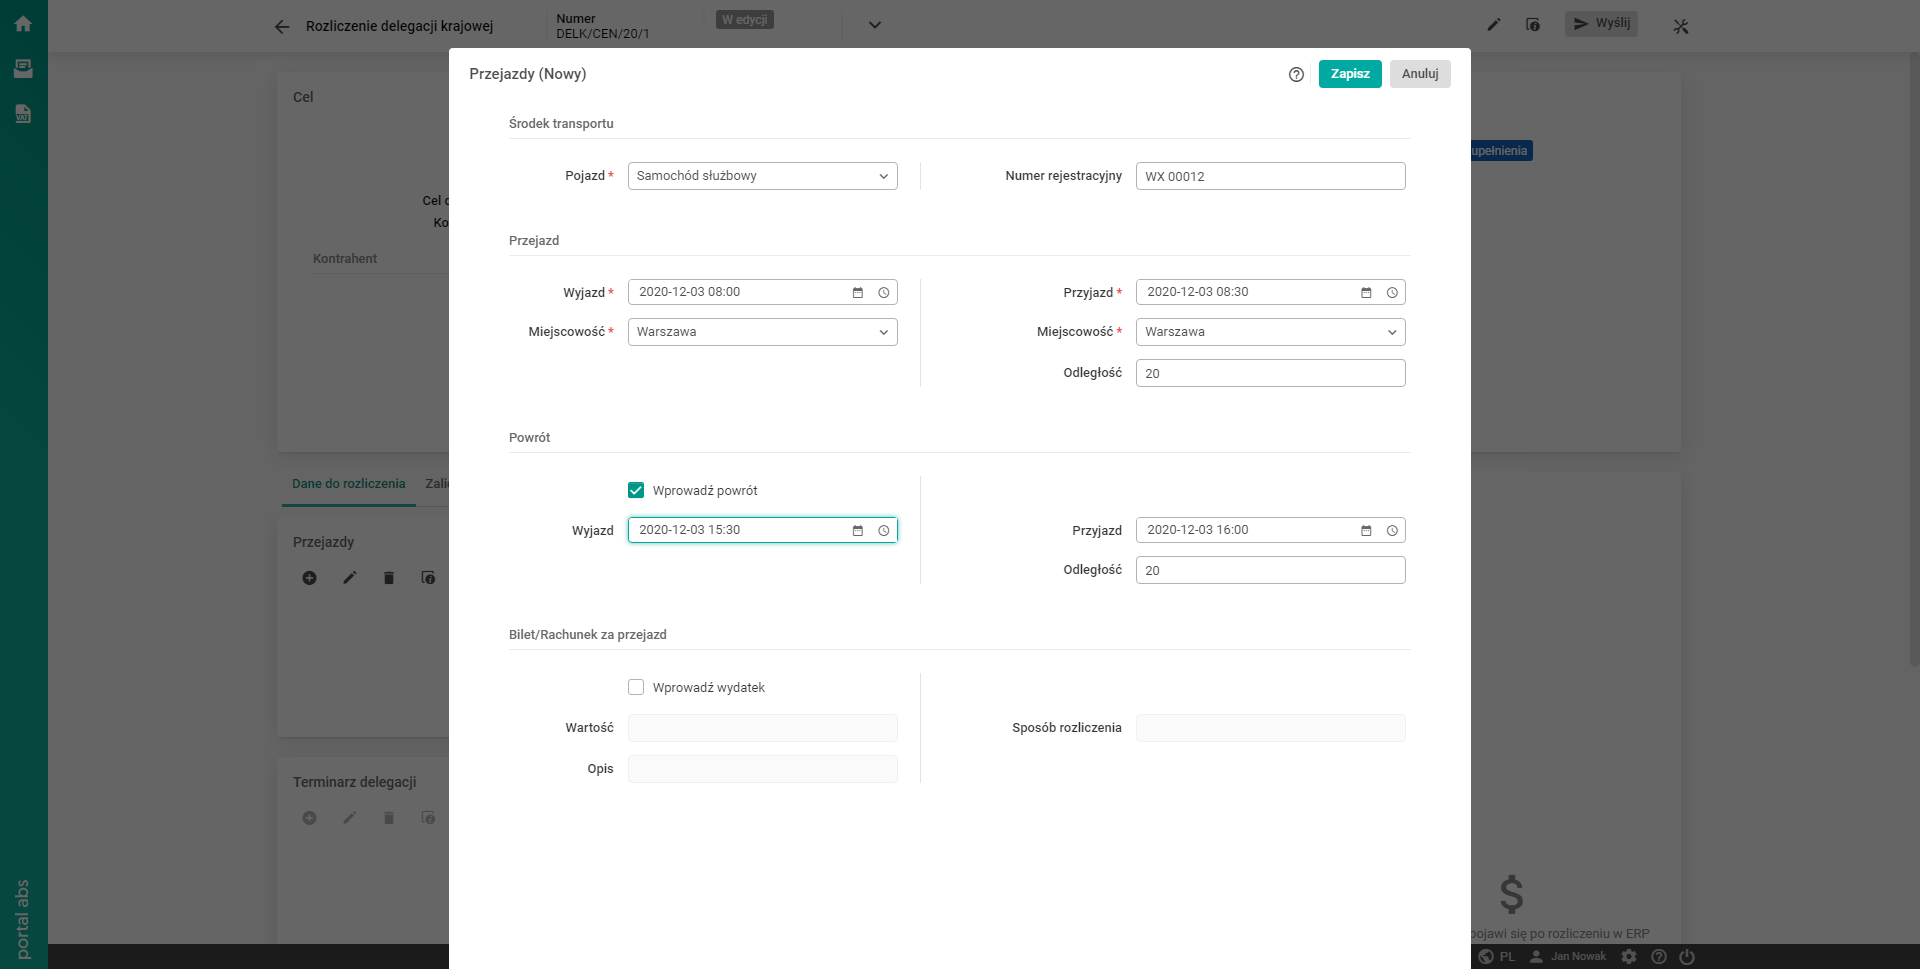Viewport: 1920px width, 969px height.
Task: Click the add icon under Przejazdy section
Action: (310, 578)
